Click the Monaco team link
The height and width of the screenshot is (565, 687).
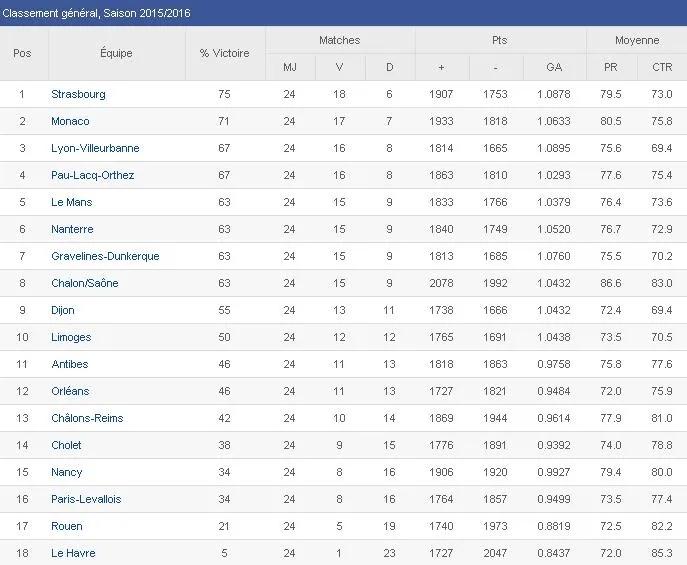[70, 121]
